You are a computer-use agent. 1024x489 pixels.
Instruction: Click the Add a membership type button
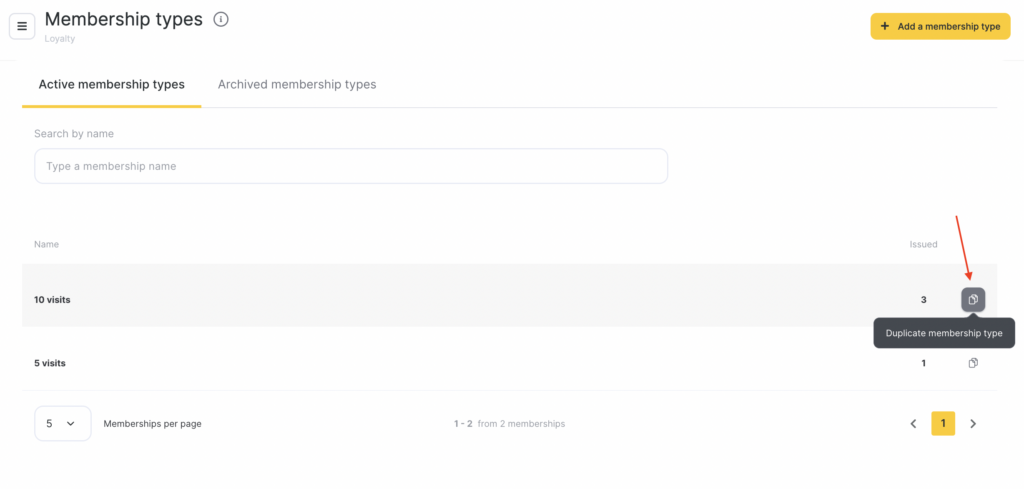[940, 26]
